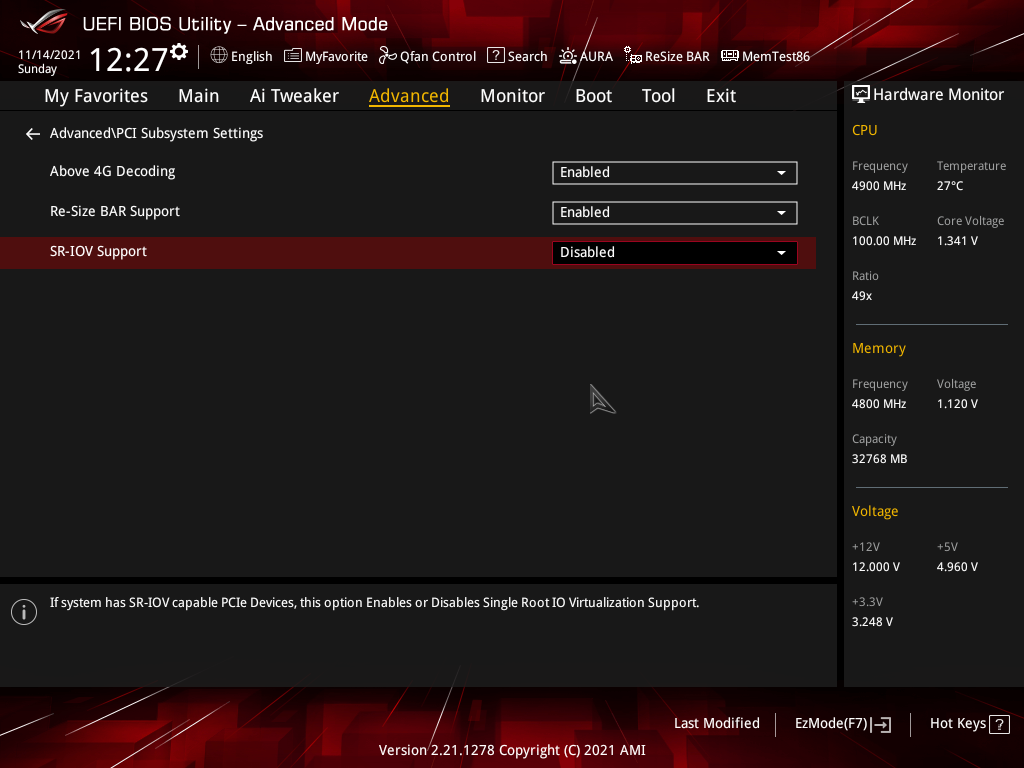Viewport: 1024px width, 768px height.
Task: Go to the Boot tab
Action: click(593, 96)
